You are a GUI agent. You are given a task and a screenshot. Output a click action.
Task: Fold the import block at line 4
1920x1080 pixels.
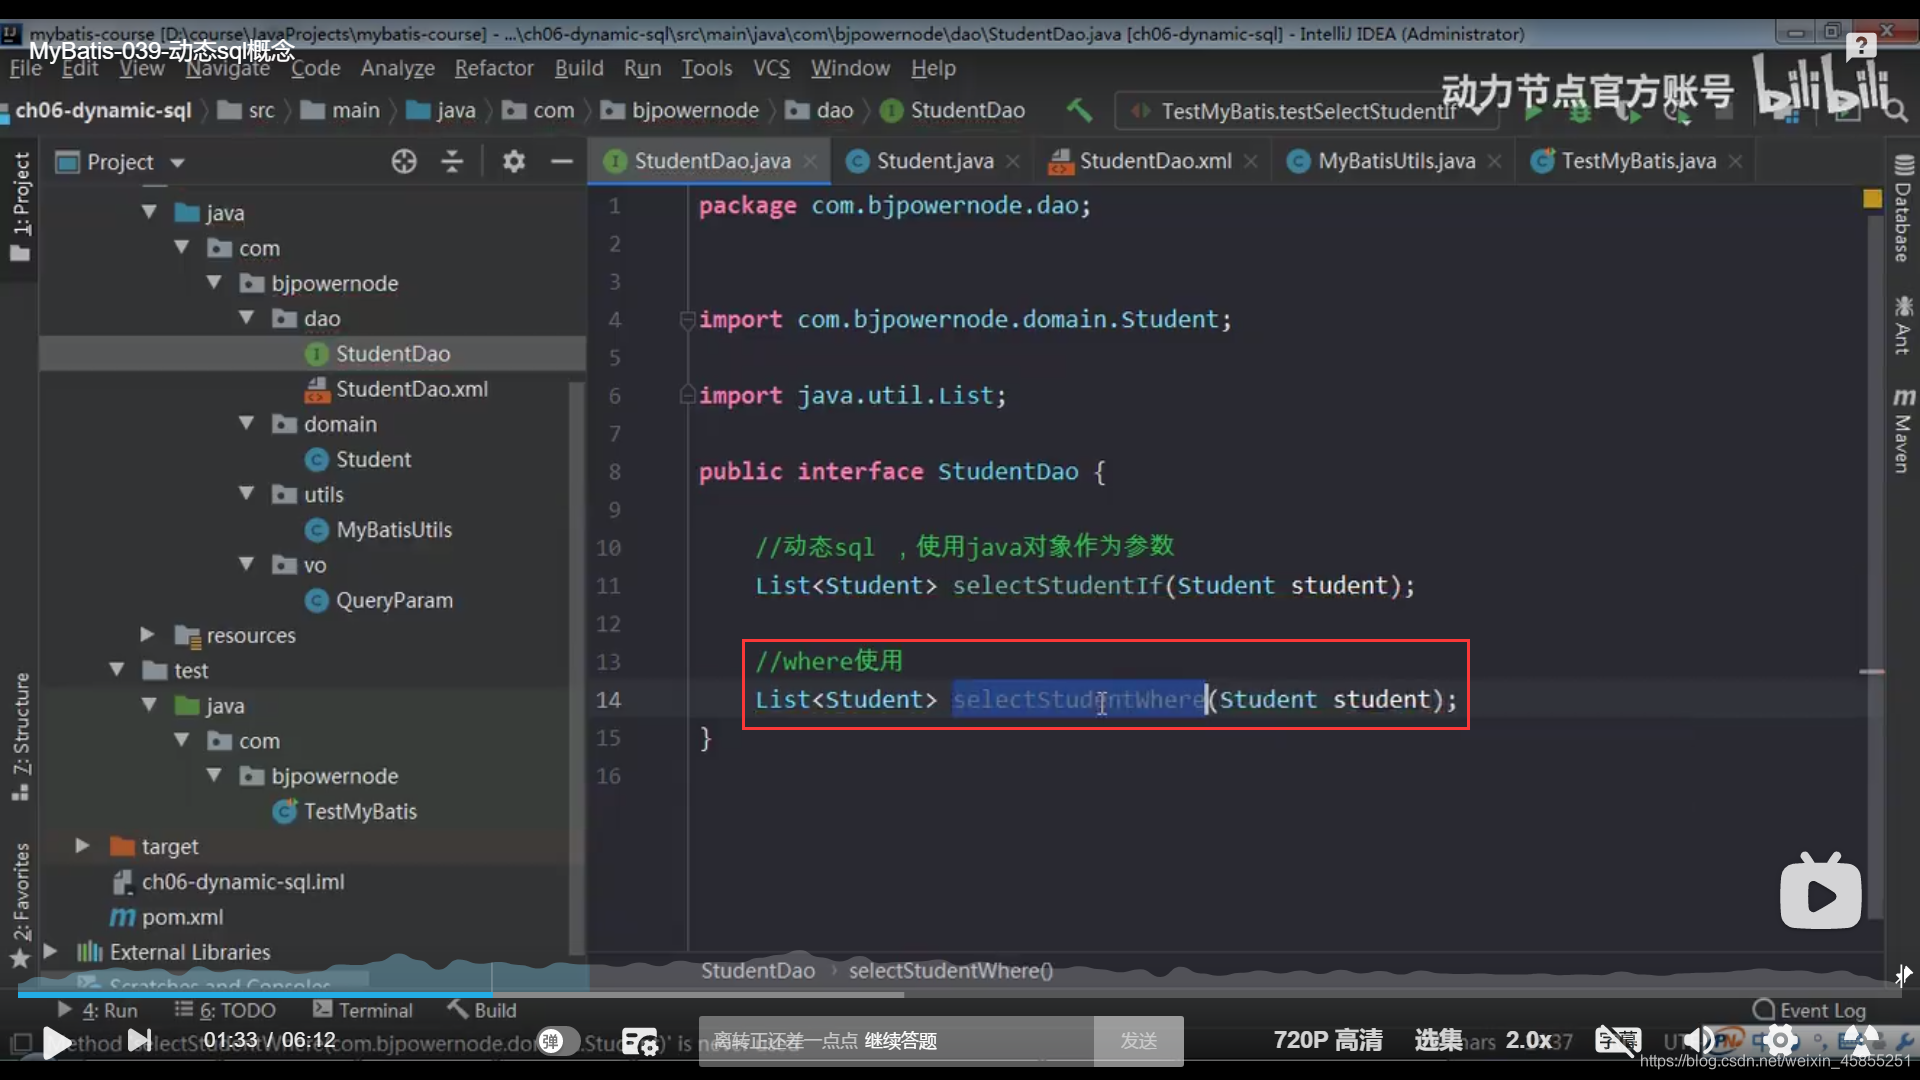(x=687, y=320)
